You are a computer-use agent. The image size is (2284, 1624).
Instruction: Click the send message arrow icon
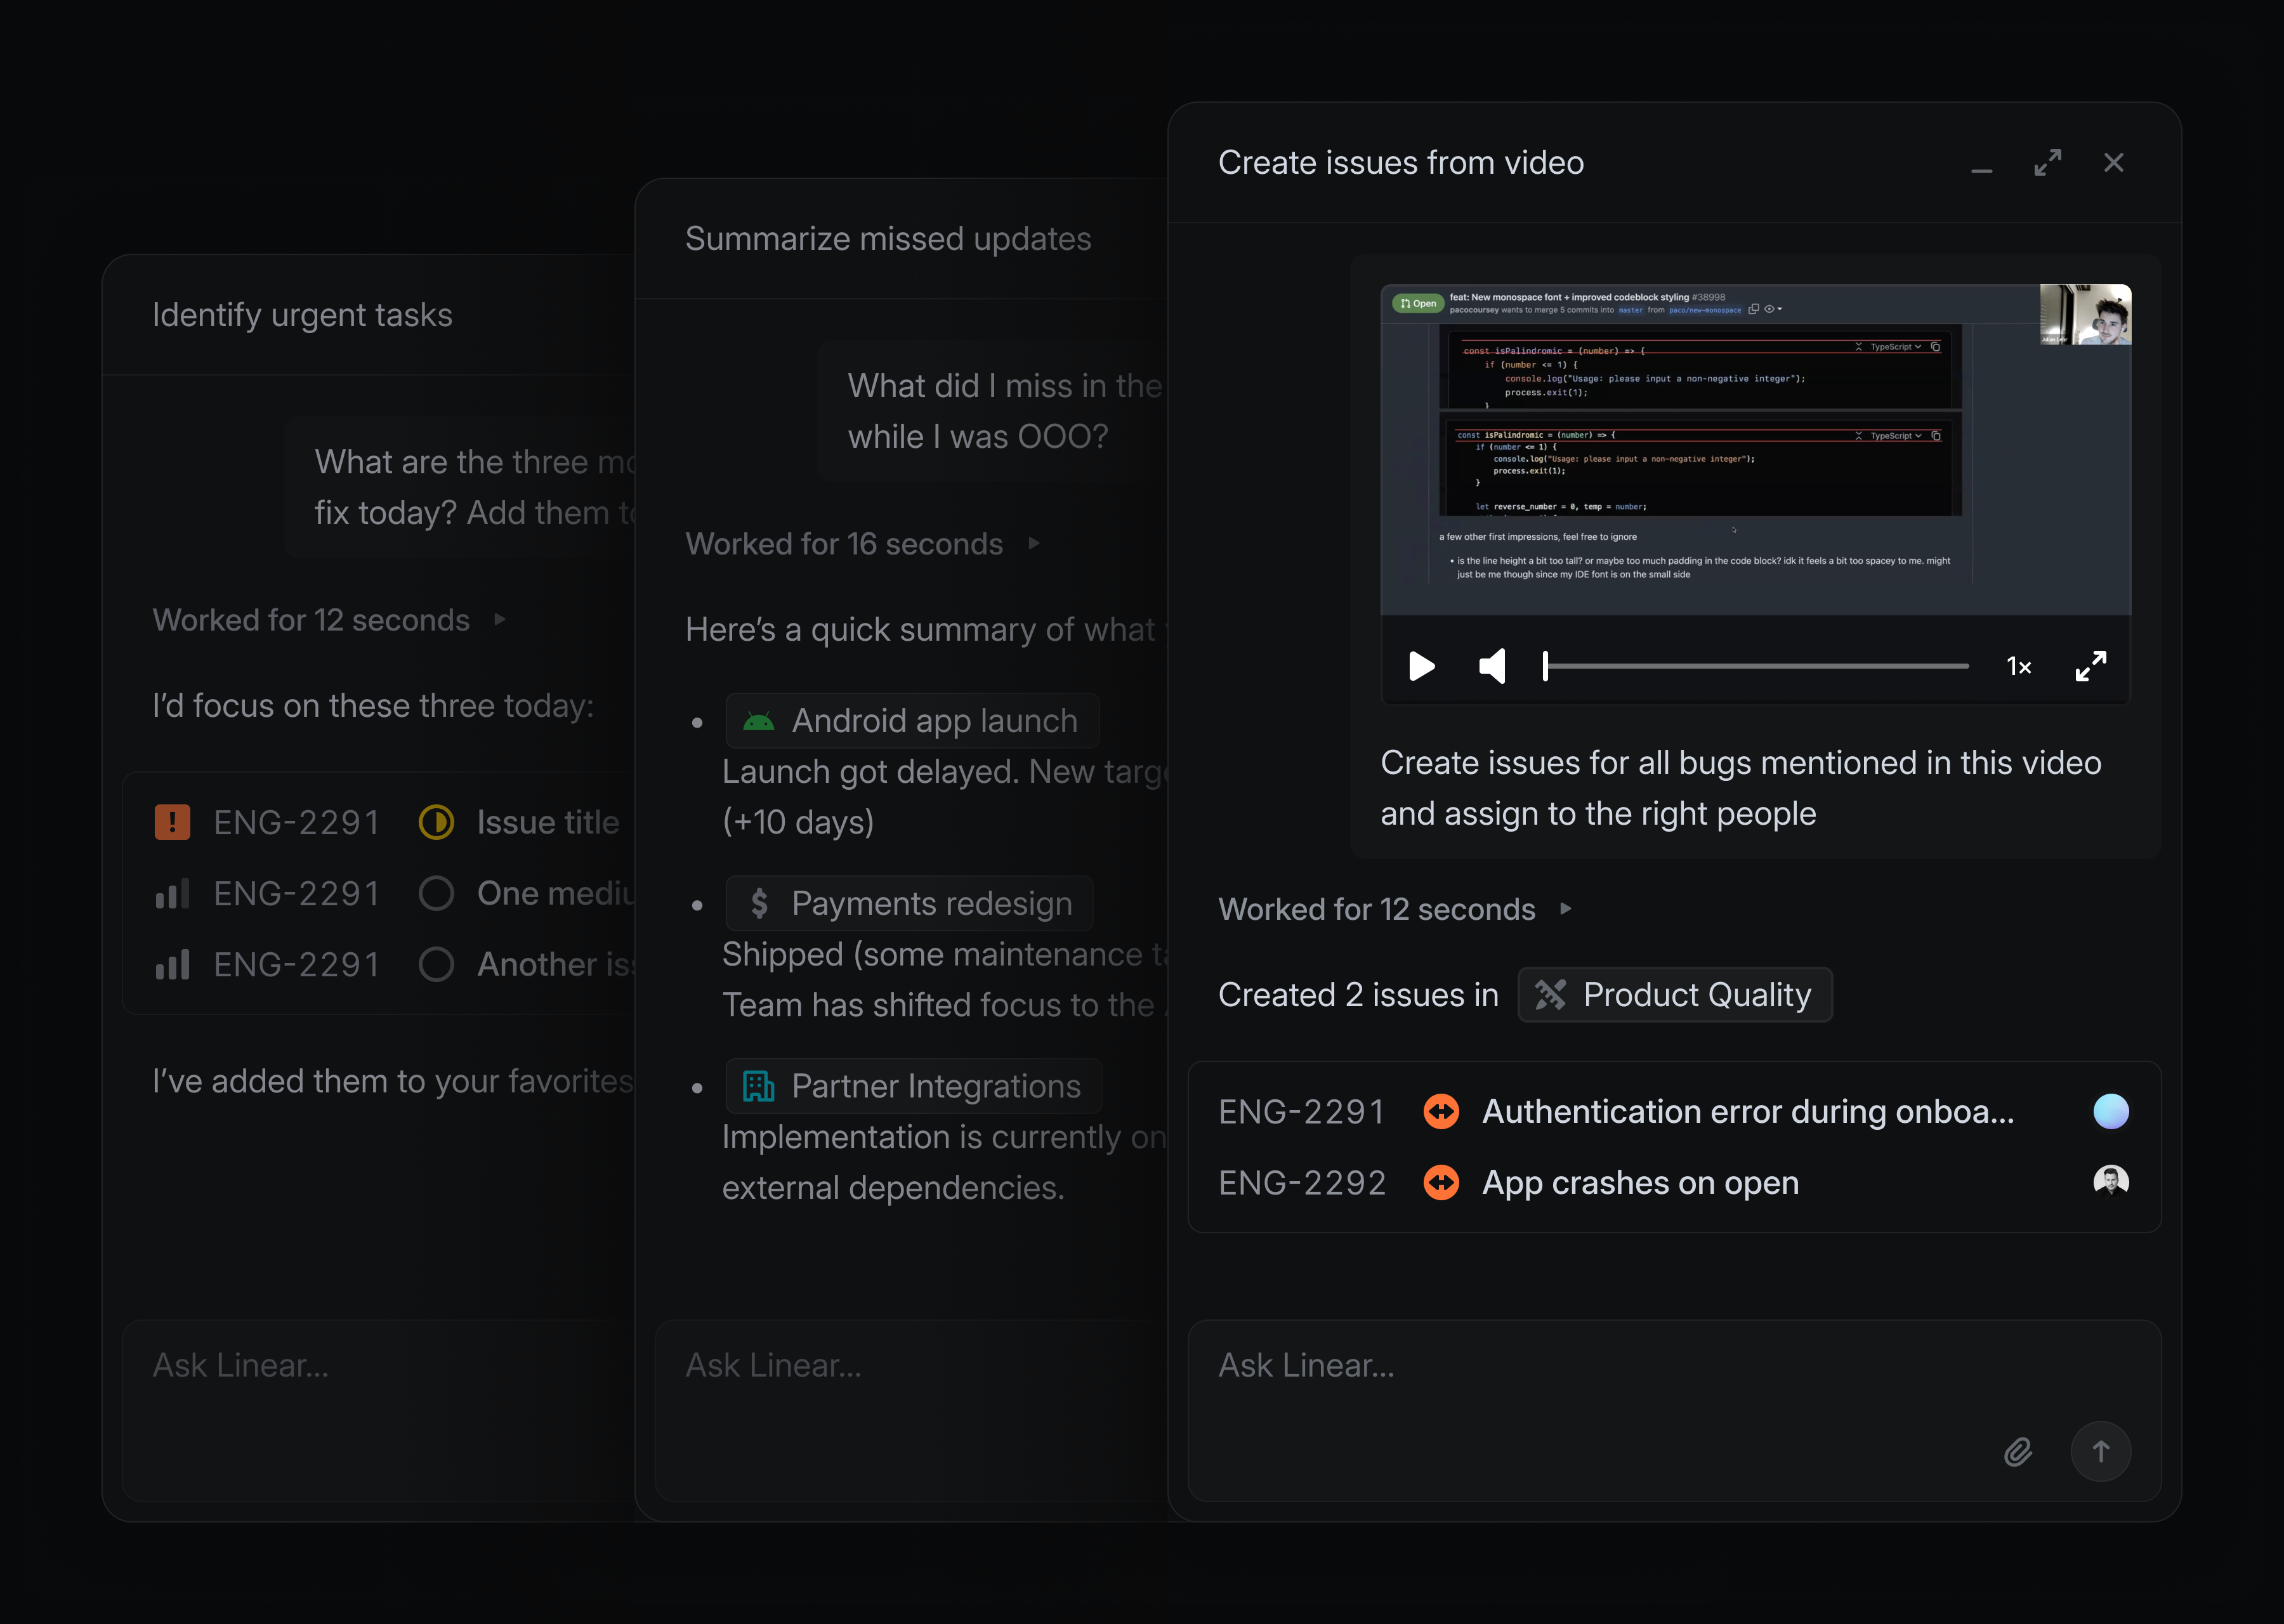[2101, 1452]
